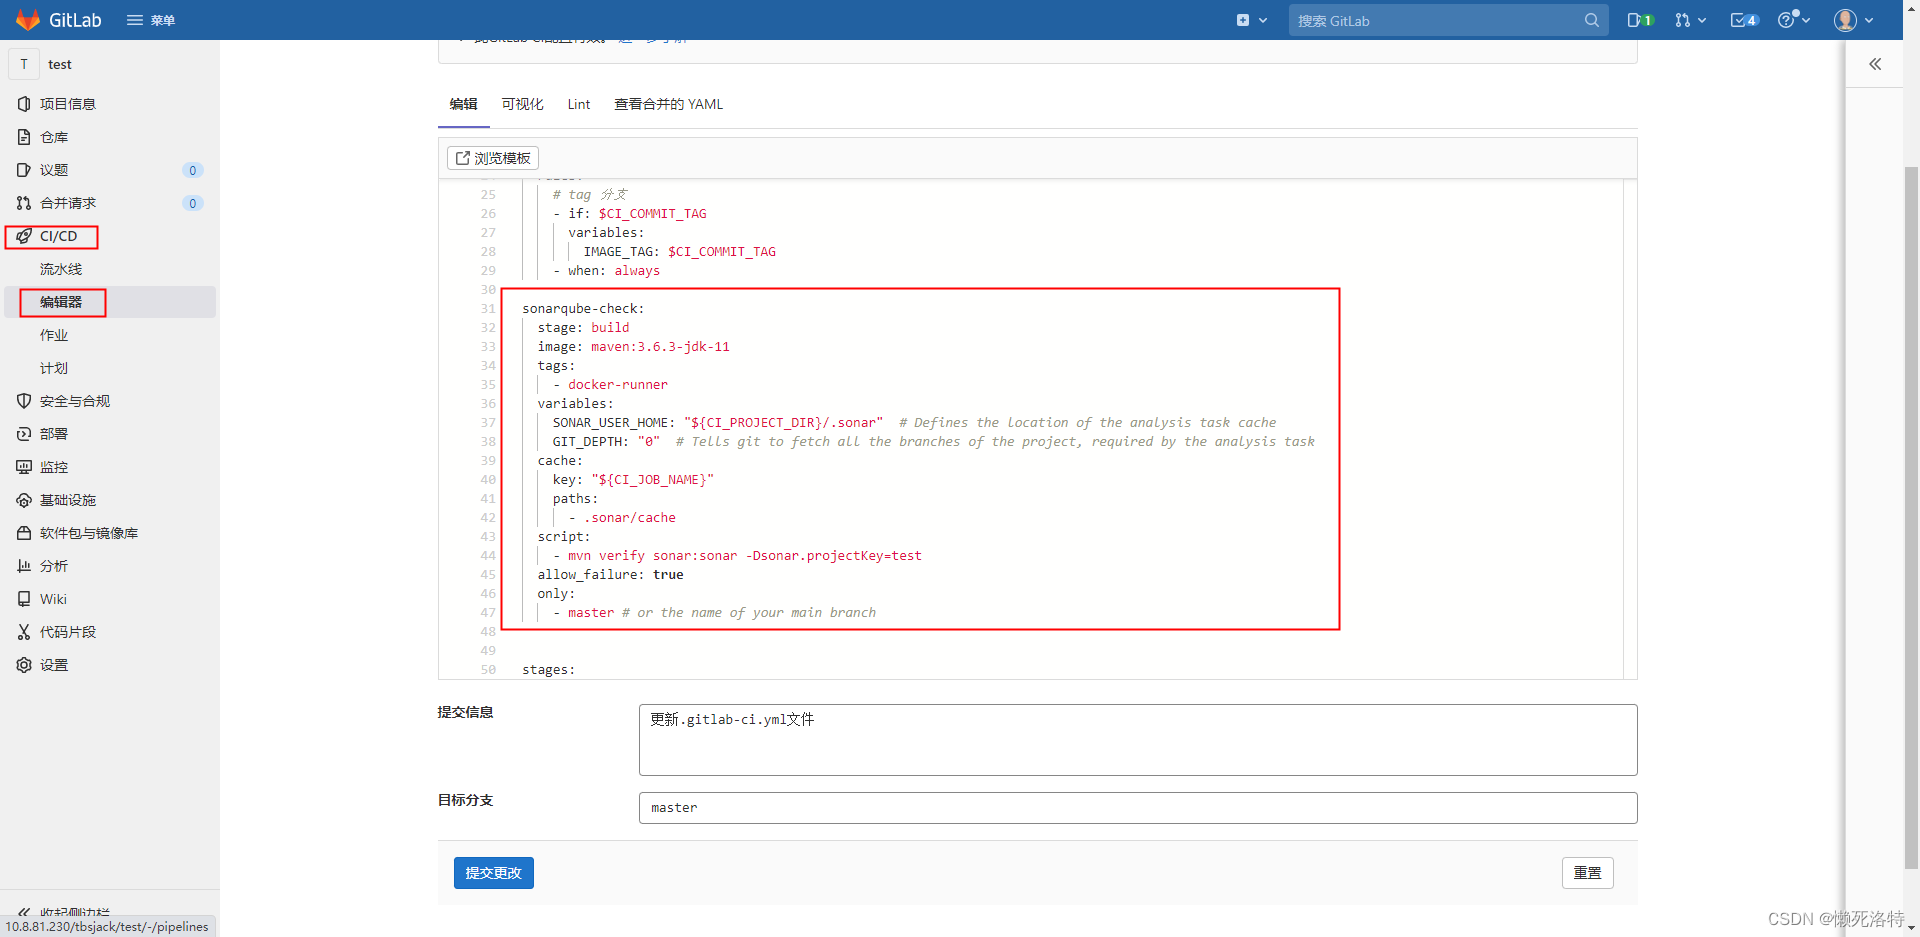Click the sonarqube-check: line in editor
Screen dimensions: 1920x937
[x=583, y=309]
